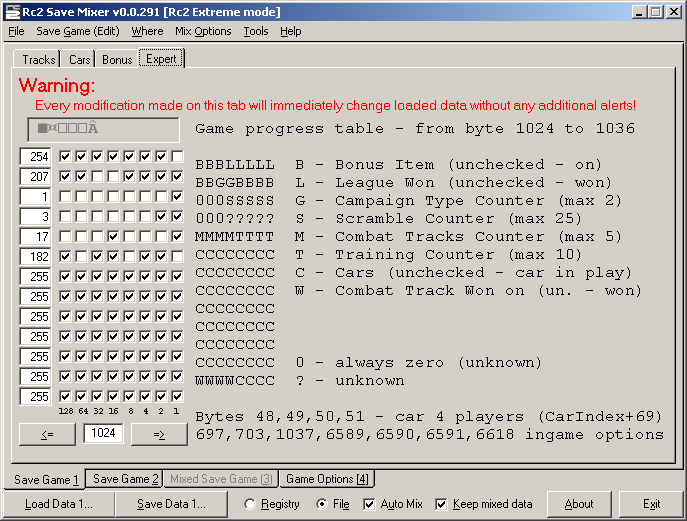
Task: Switch to Save Game 1 tab
Action: (x=46, y=479)
